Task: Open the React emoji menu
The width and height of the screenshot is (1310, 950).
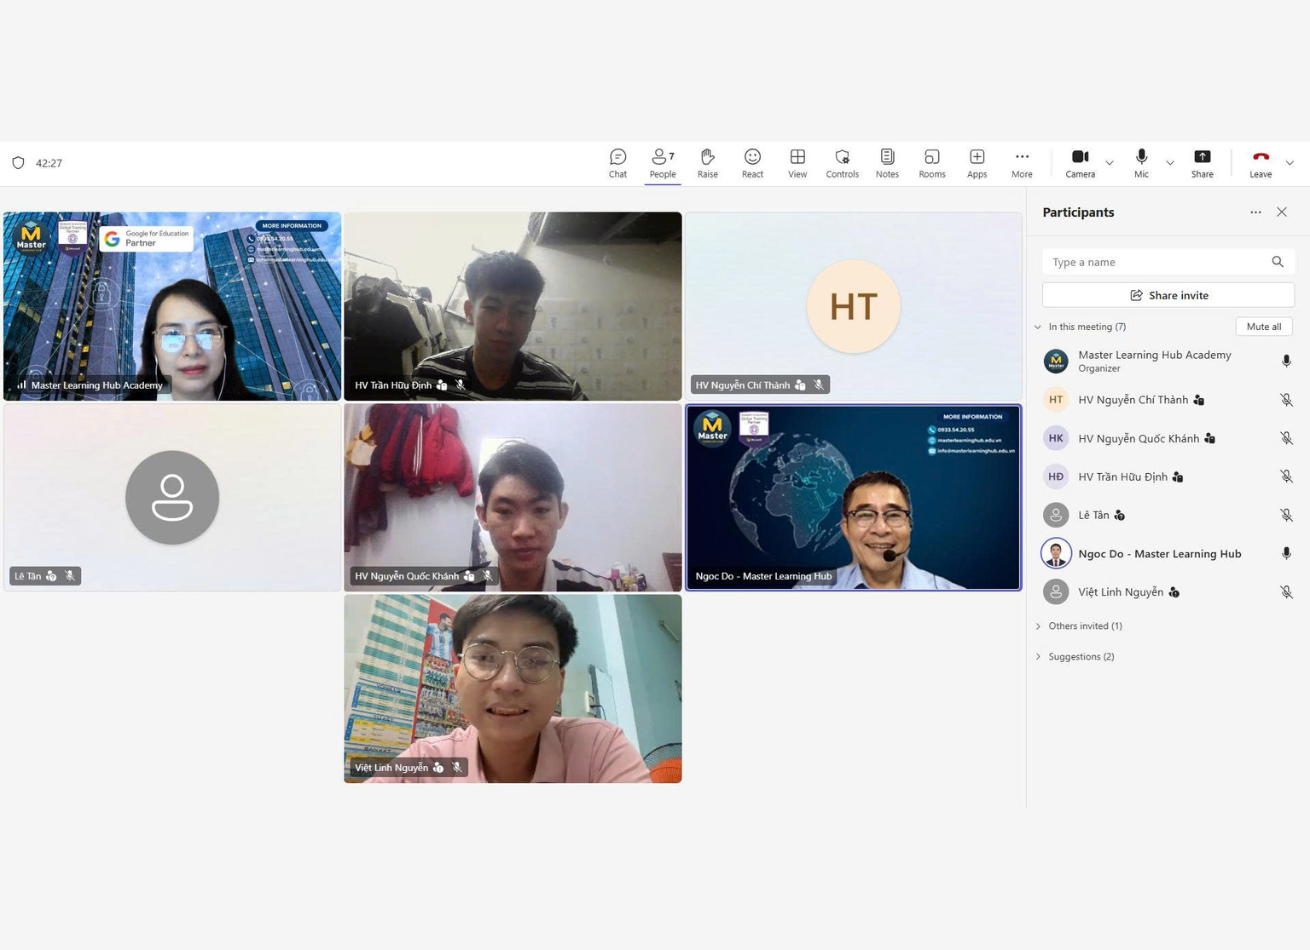Action: click(752, 163)
